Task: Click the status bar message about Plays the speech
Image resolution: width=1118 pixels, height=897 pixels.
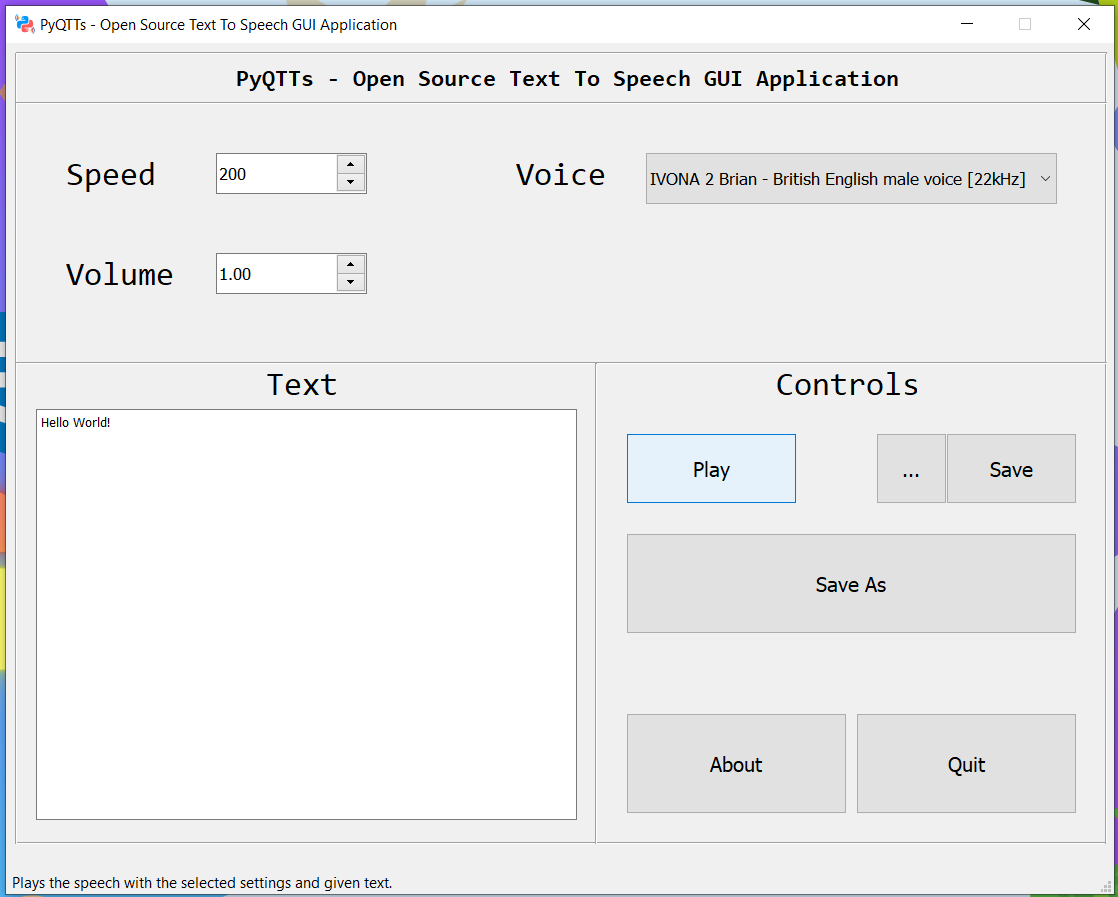Action: pyautogui.click(x=202, y=883)
